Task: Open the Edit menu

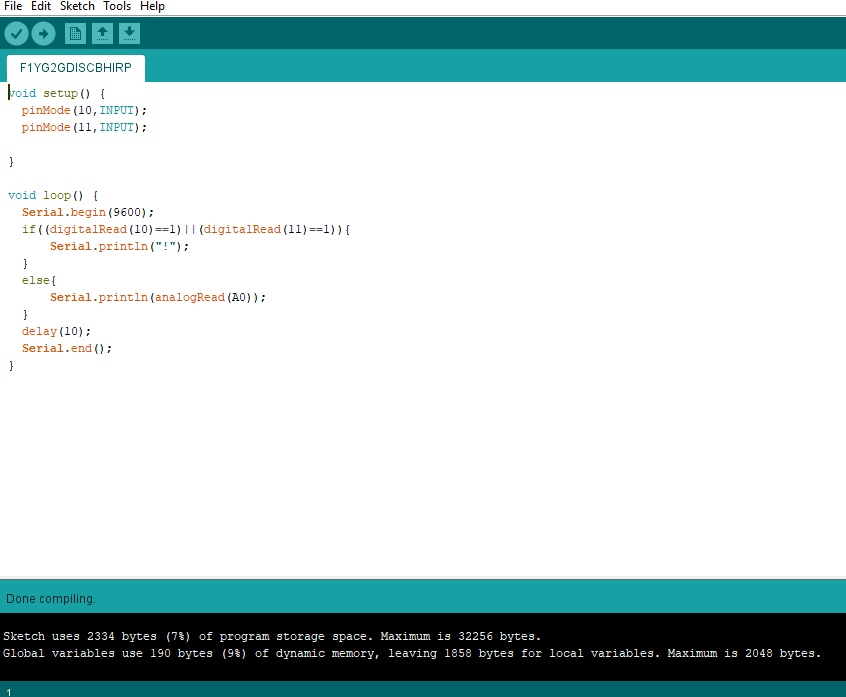Action: coord(40,6)
